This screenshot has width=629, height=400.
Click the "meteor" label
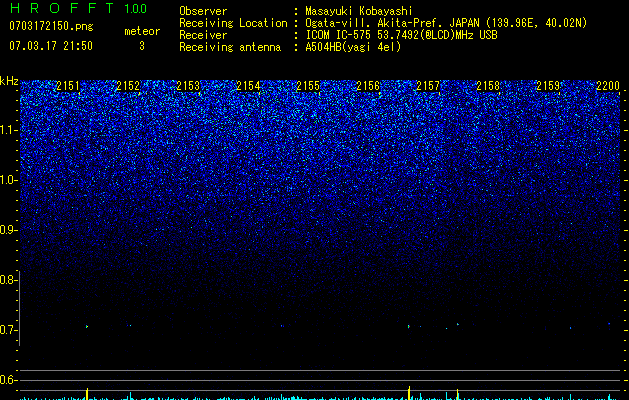(142, 31)
